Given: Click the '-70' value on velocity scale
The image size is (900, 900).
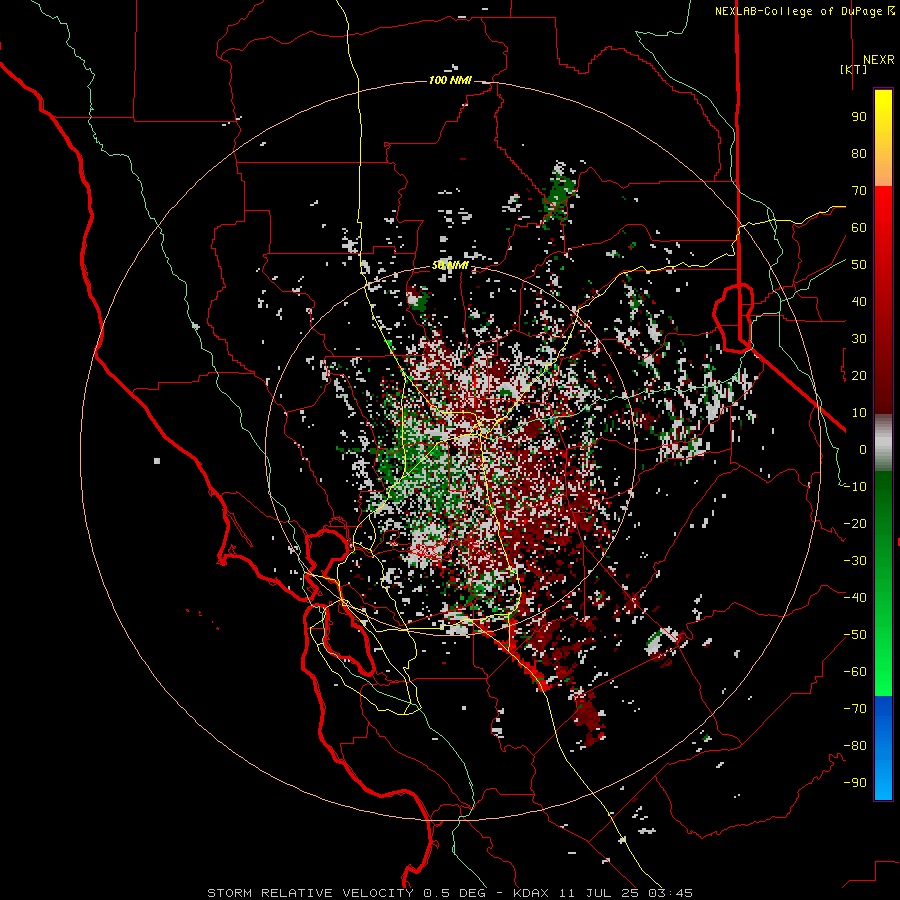Looking at the screenshot, I should 855,709.
